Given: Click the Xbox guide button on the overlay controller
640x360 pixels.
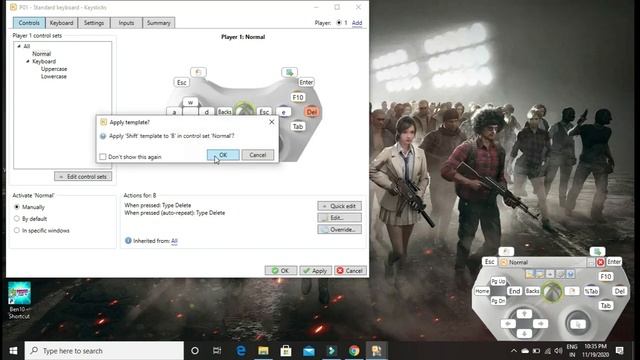Looking at the screenshot, I should (x=552, y=292).
